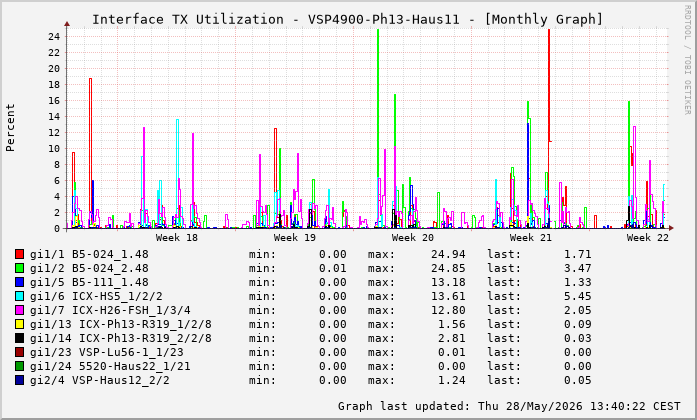Click the gi1/5 B5-111_1.48 legend label
The height and width of the screenshot is (420, 697).
tap(89, 282)
